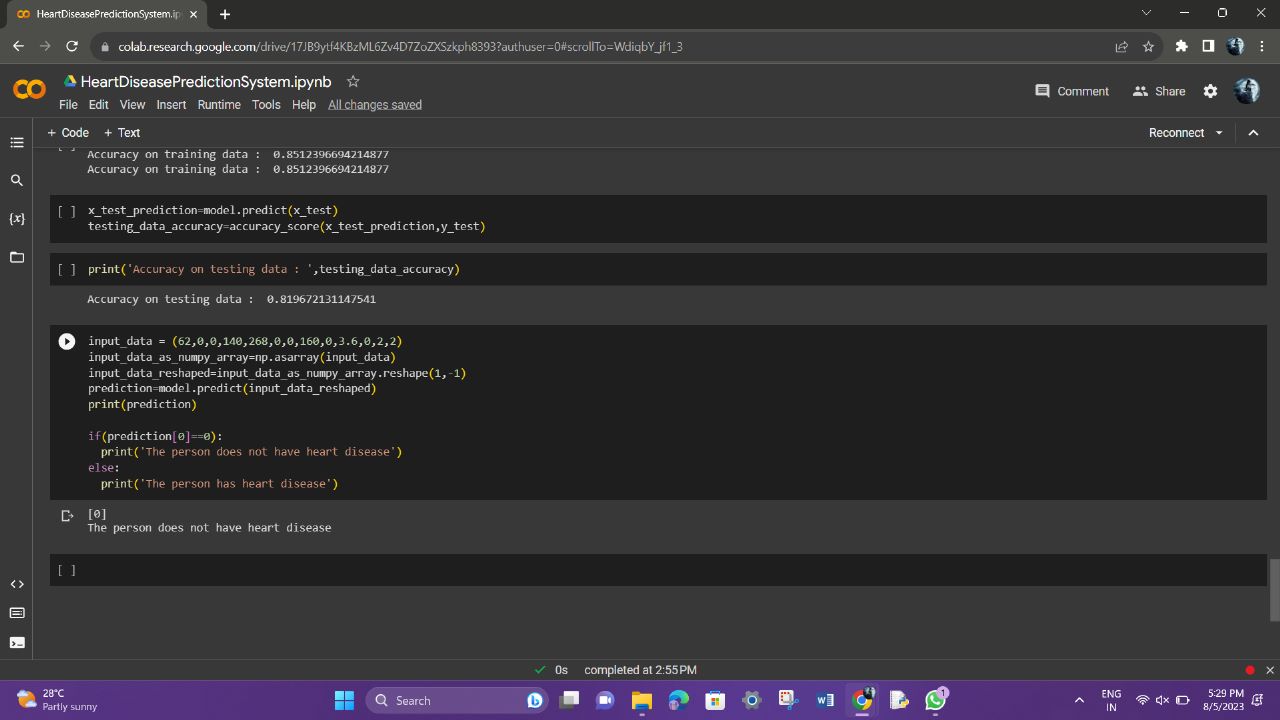Run the x_test_prediction cell via its bracket
Screen dimensions: 1280x720
click(67, 211)
